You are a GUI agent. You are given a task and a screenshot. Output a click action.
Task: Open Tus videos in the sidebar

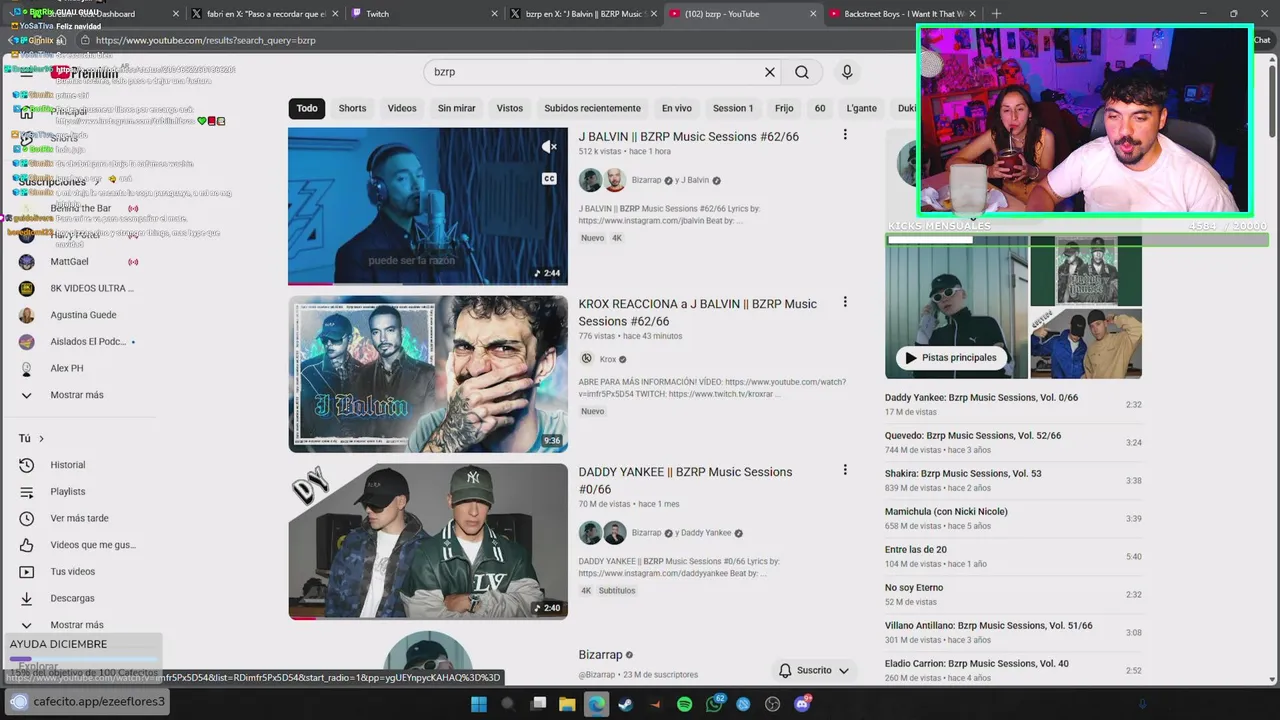point(73,572)
